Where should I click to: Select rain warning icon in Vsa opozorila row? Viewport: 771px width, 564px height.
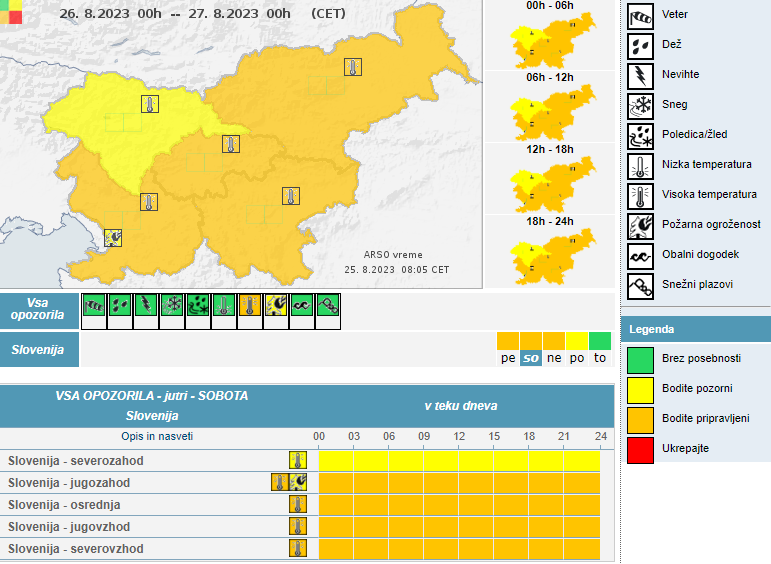[120, 306]
